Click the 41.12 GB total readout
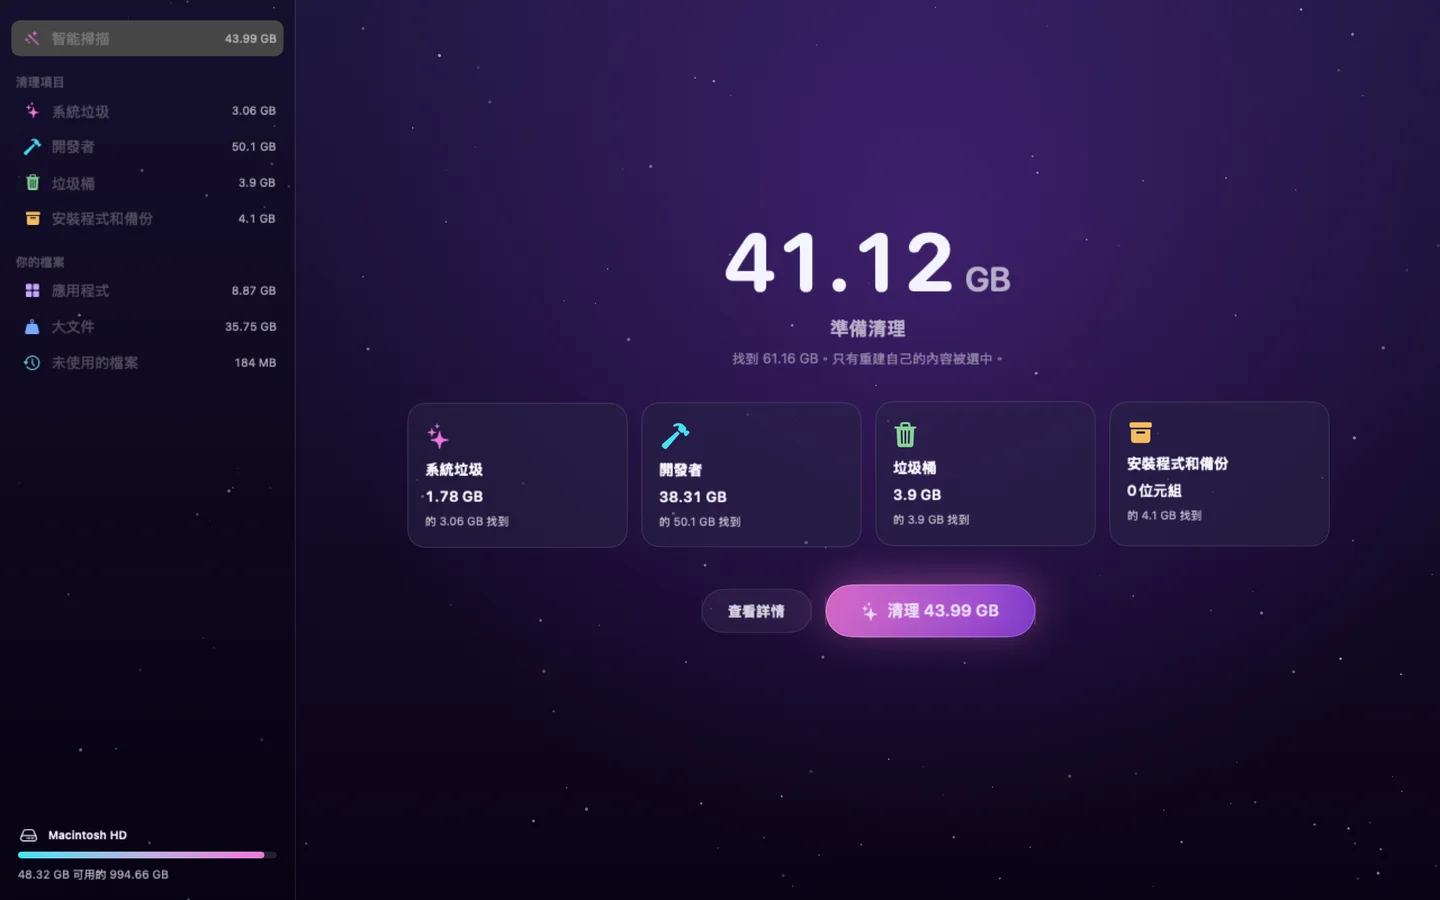This screenshot has width=1440, height=900. point(867,263)
